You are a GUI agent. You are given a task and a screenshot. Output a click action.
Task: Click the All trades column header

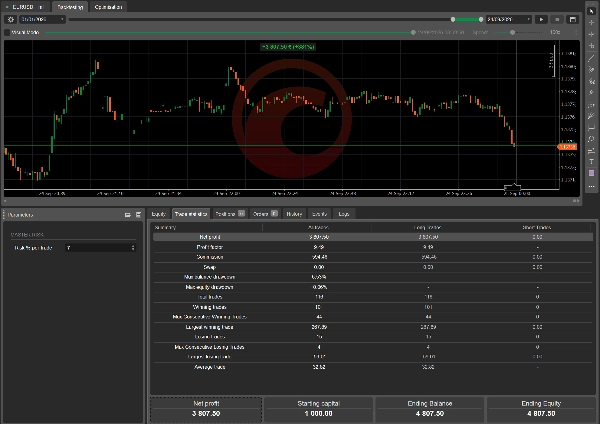(318, 227)
